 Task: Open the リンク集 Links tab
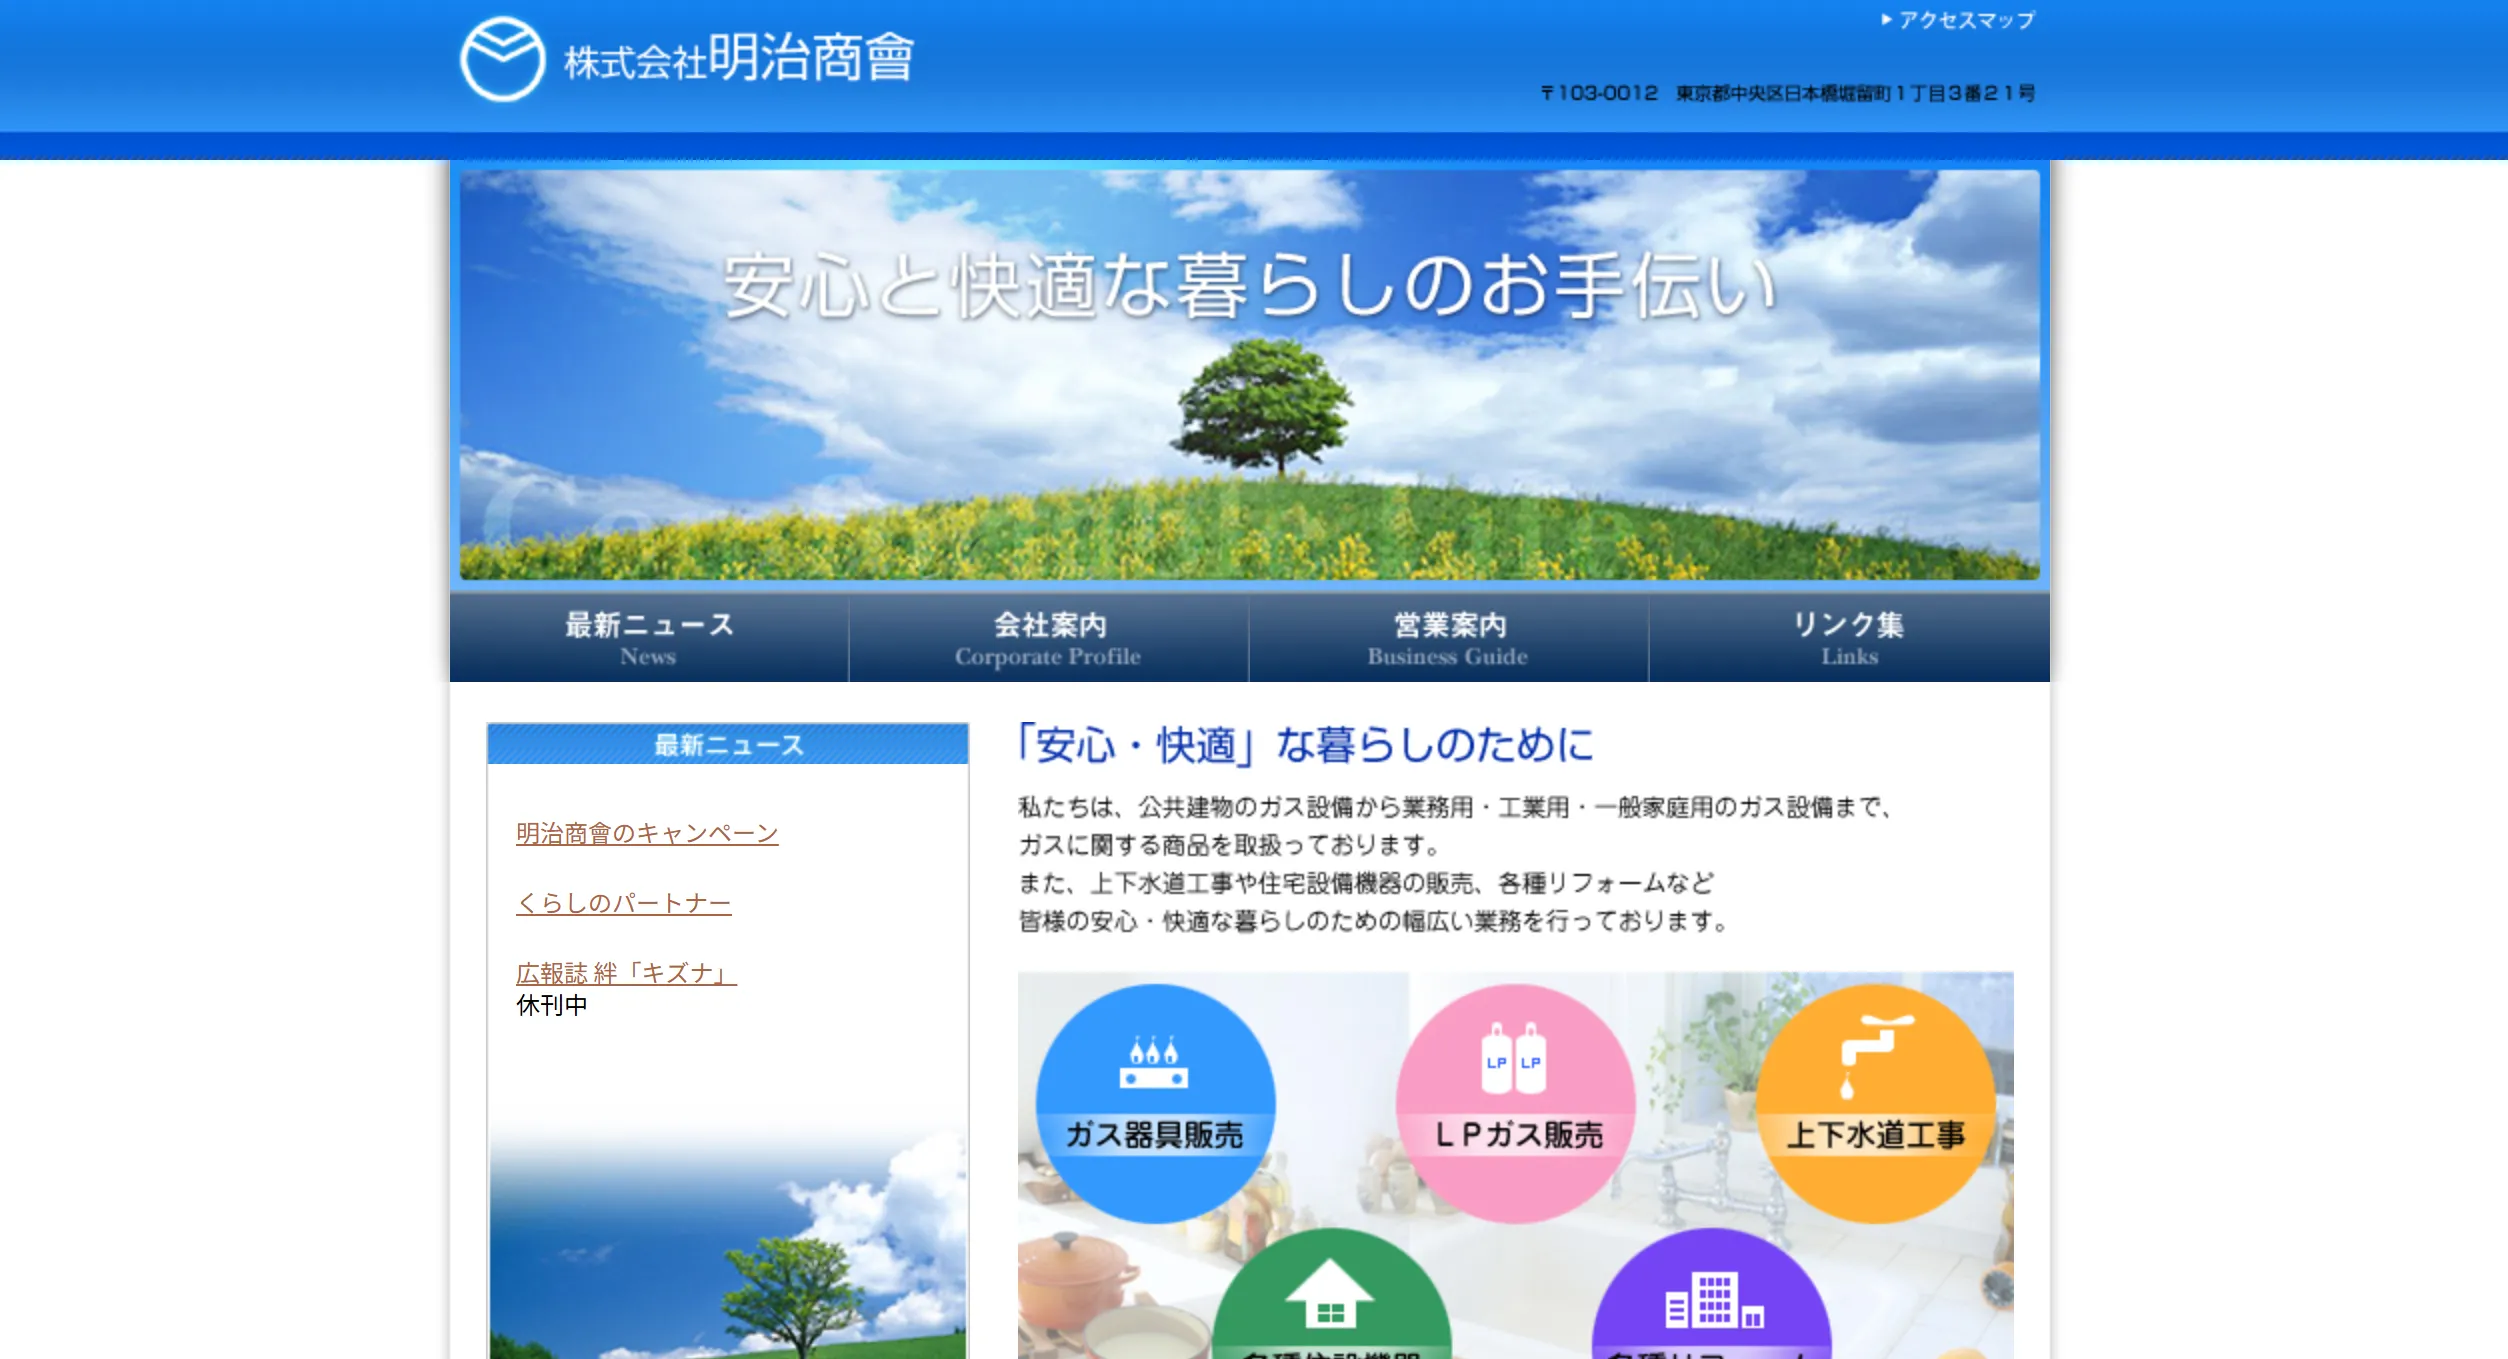[1849, 638]
